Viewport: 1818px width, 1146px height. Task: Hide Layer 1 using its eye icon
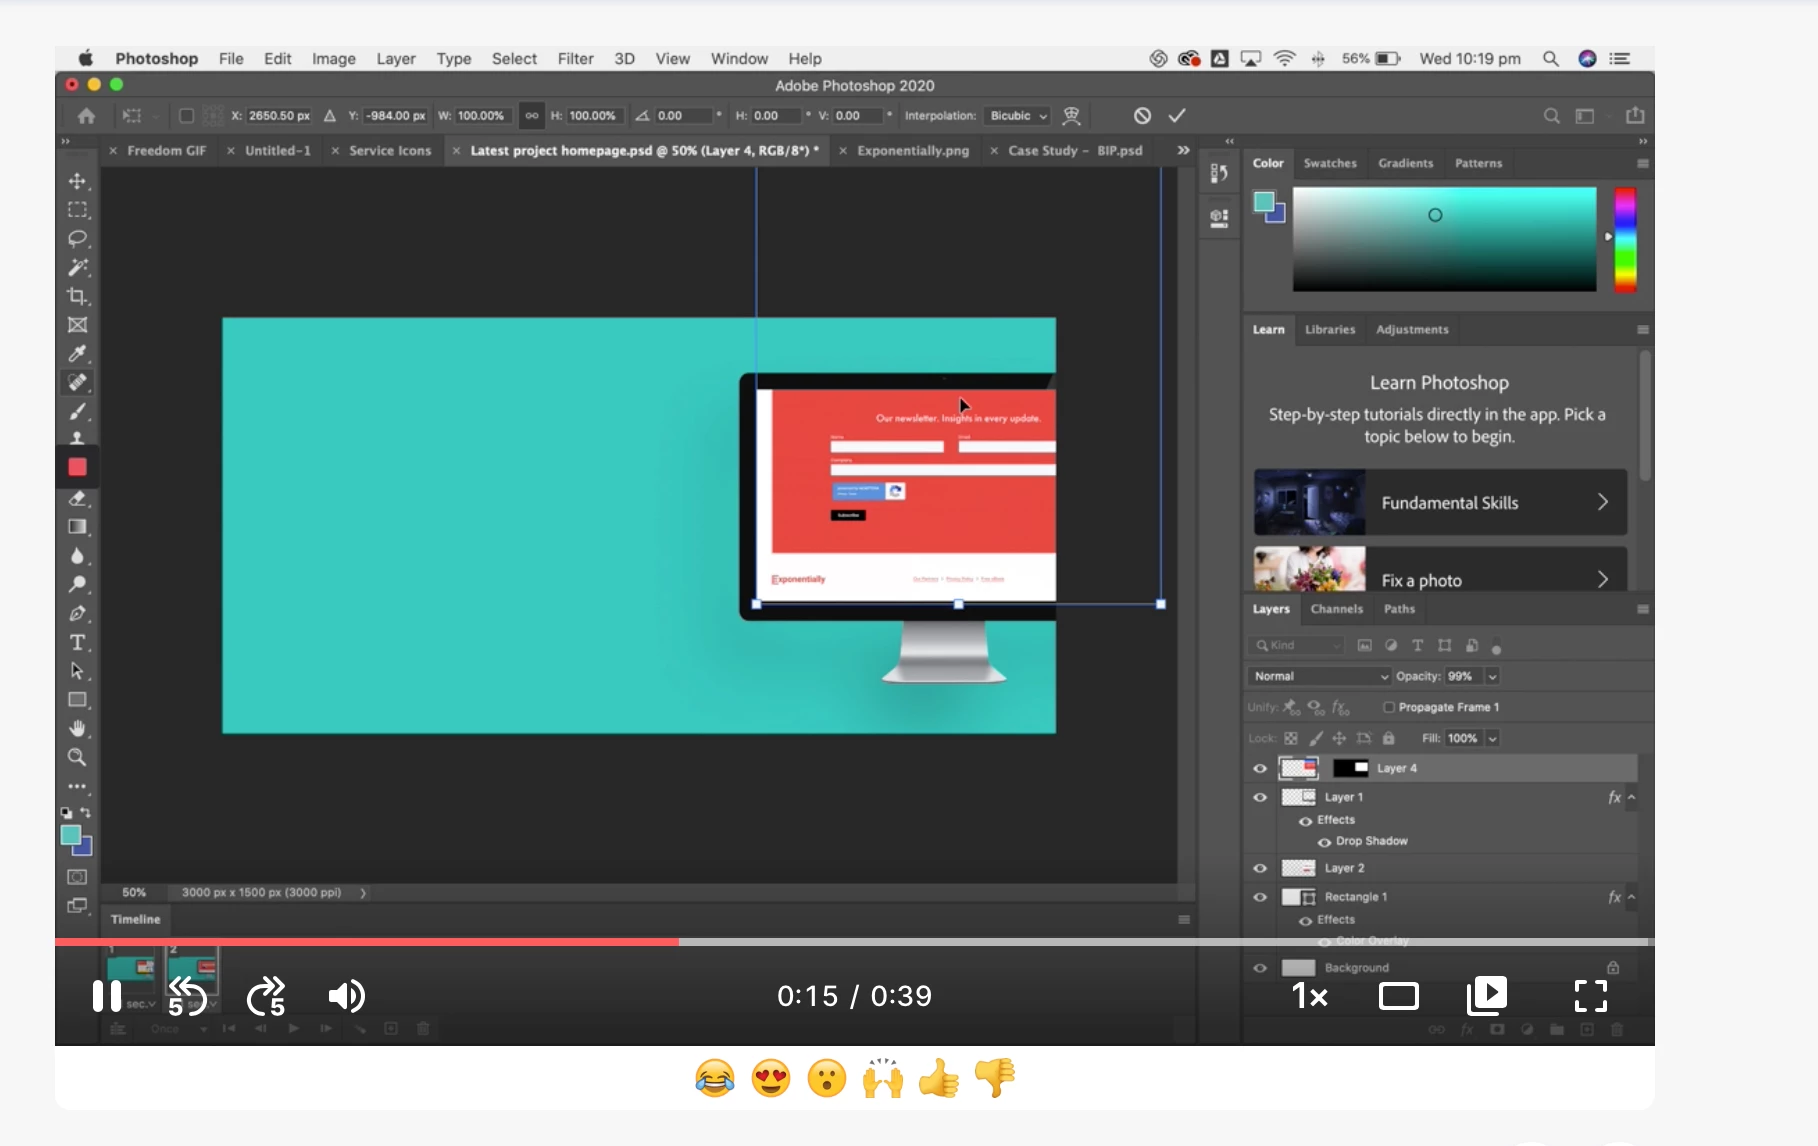click(1260, 797)
